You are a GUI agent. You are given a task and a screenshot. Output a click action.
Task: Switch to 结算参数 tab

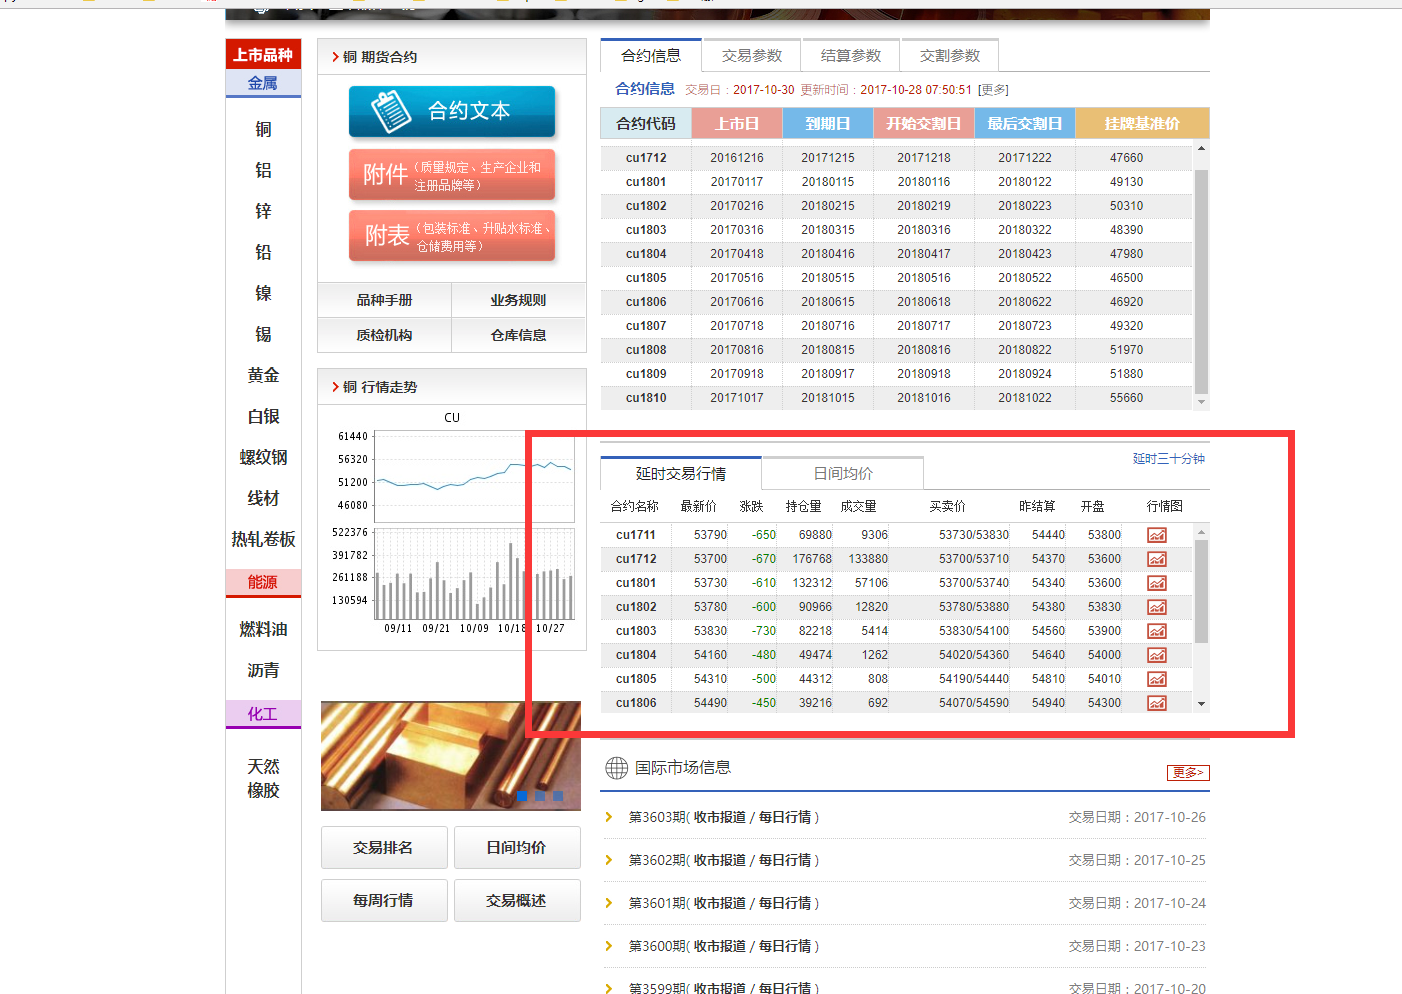(851, 56)
